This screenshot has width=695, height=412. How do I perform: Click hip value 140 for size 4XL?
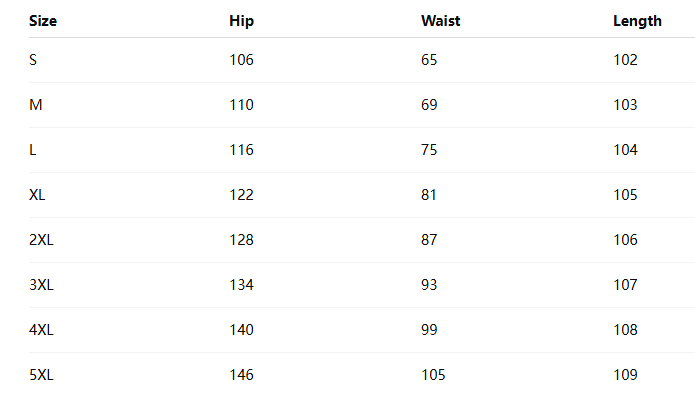(241, 330)
